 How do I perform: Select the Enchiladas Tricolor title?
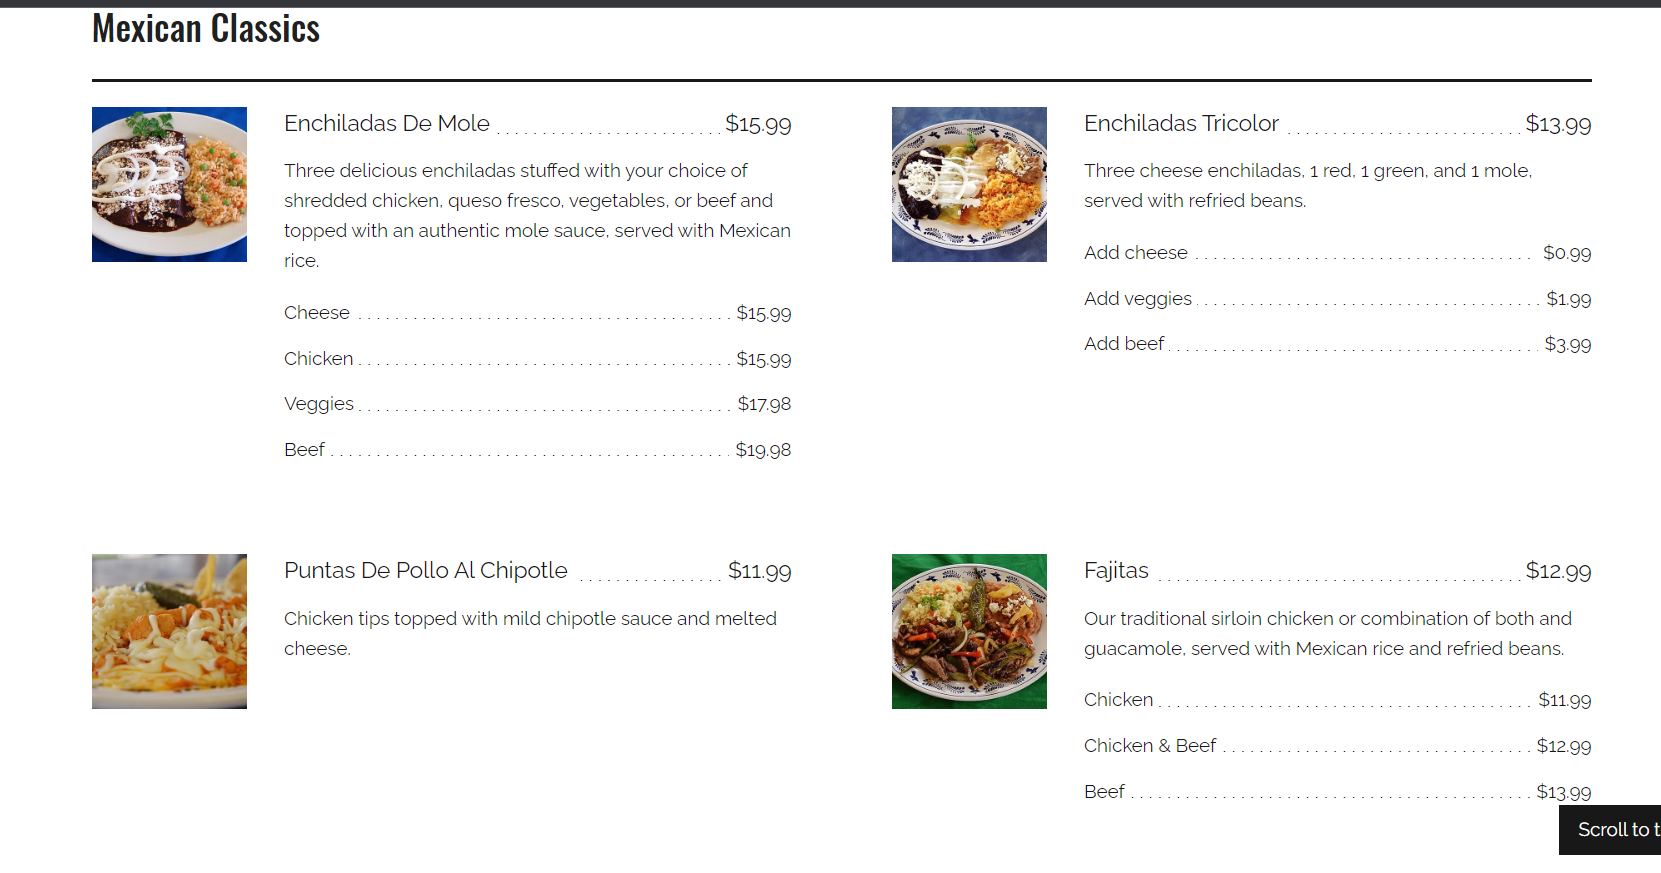tap(1181, 123)
